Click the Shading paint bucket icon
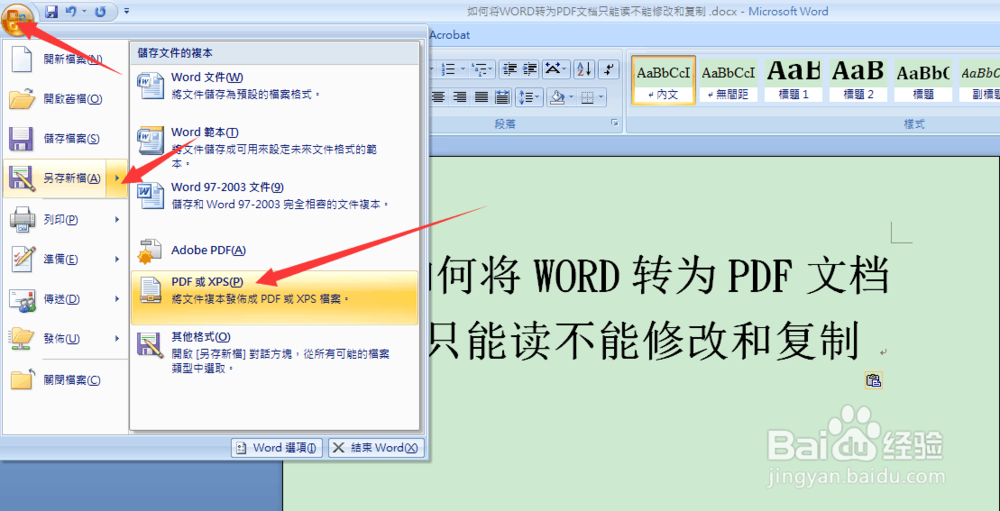 pyautogui.click(x=557, y=97)
